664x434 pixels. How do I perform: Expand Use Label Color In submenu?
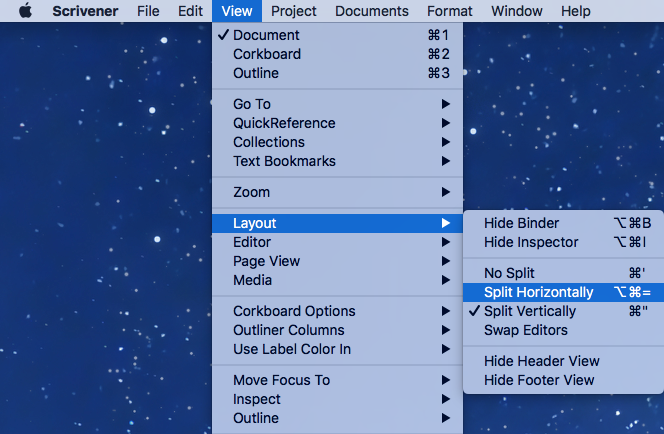coord(338,349)
